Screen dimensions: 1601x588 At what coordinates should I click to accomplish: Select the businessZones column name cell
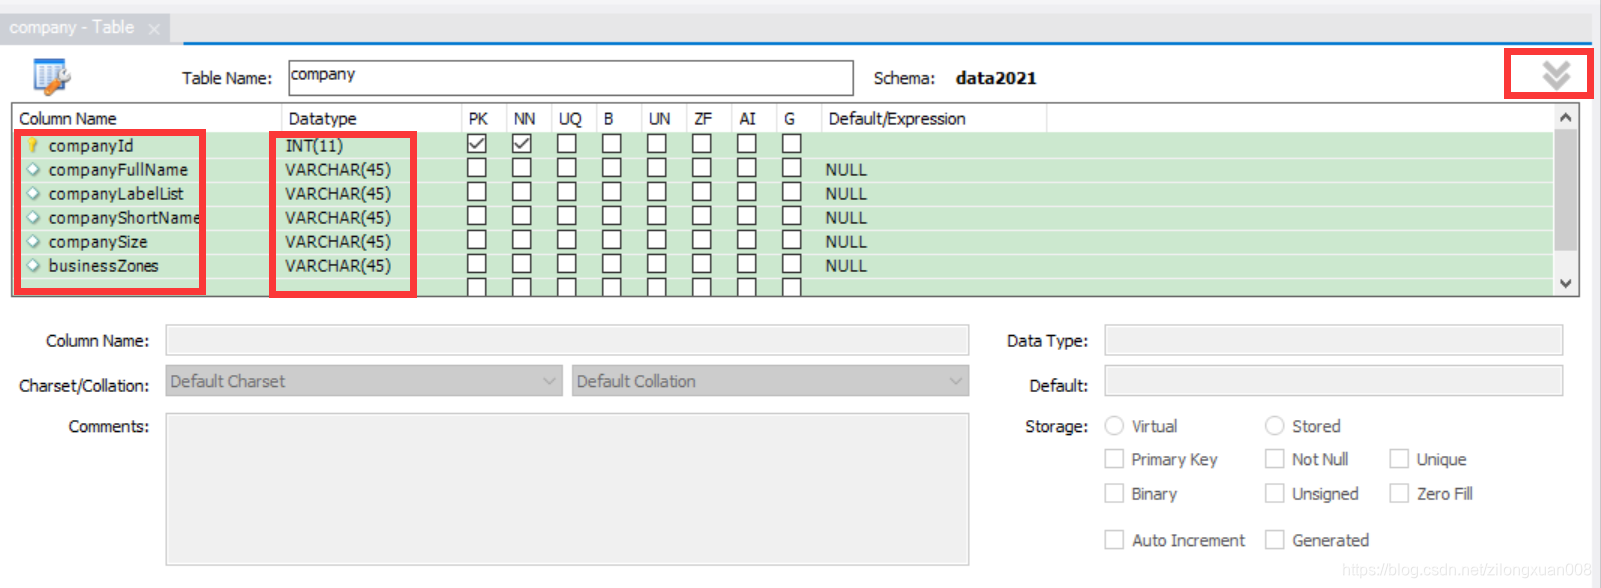pos(103,266)
